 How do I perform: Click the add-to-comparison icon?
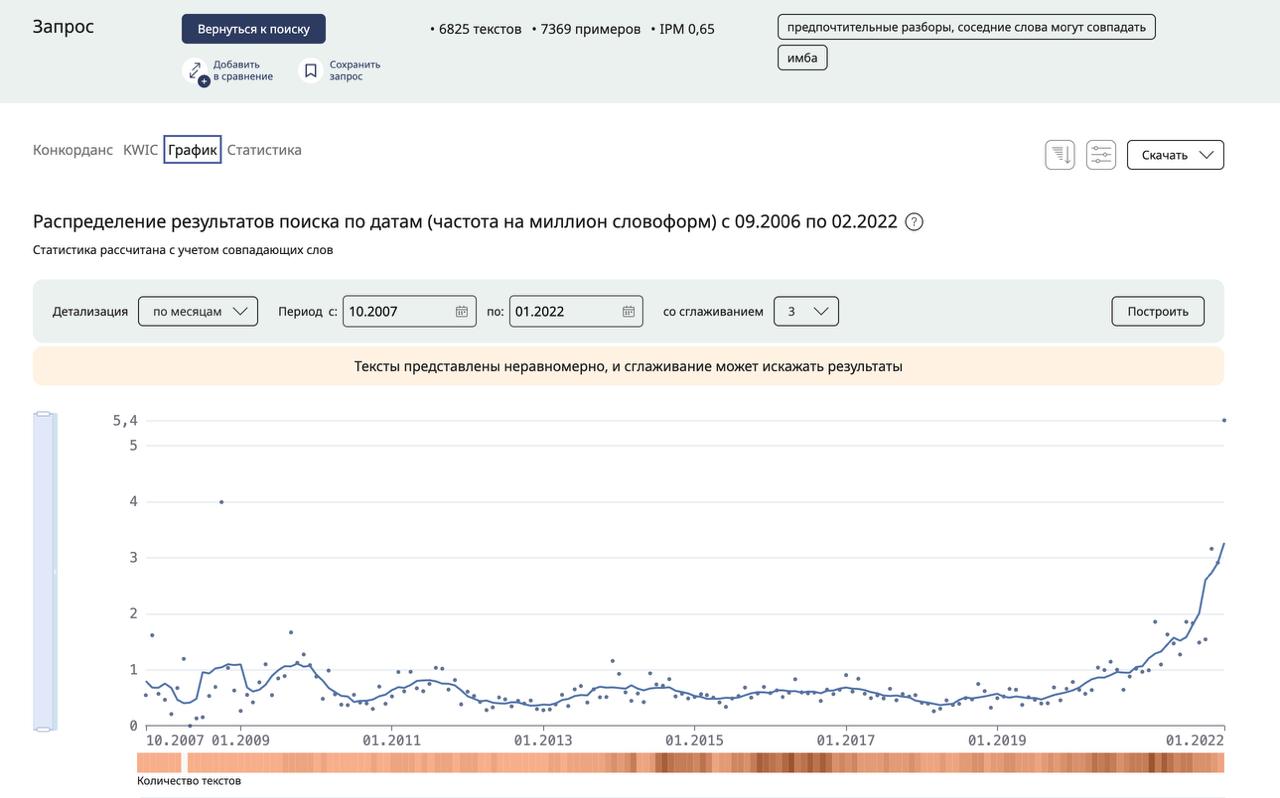pos(197,71)
